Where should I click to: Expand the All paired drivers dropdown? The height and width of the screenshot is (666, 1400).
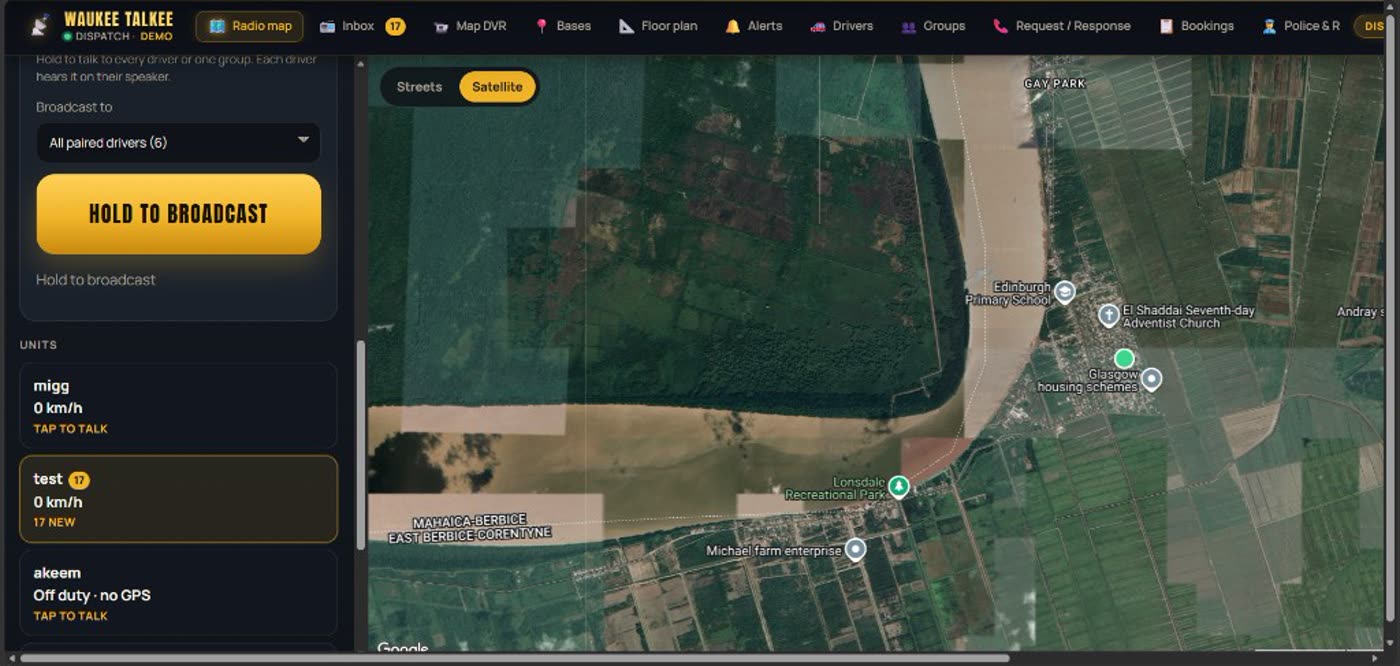coord(179,142)
